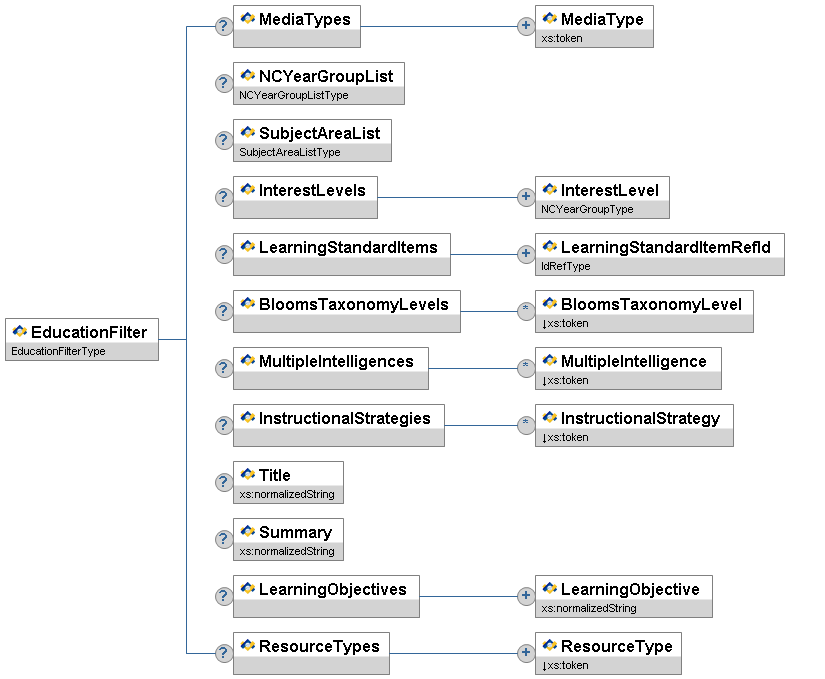Expand the LearningObjective plus button
The image size is (825, 679).
click(526, 596)
